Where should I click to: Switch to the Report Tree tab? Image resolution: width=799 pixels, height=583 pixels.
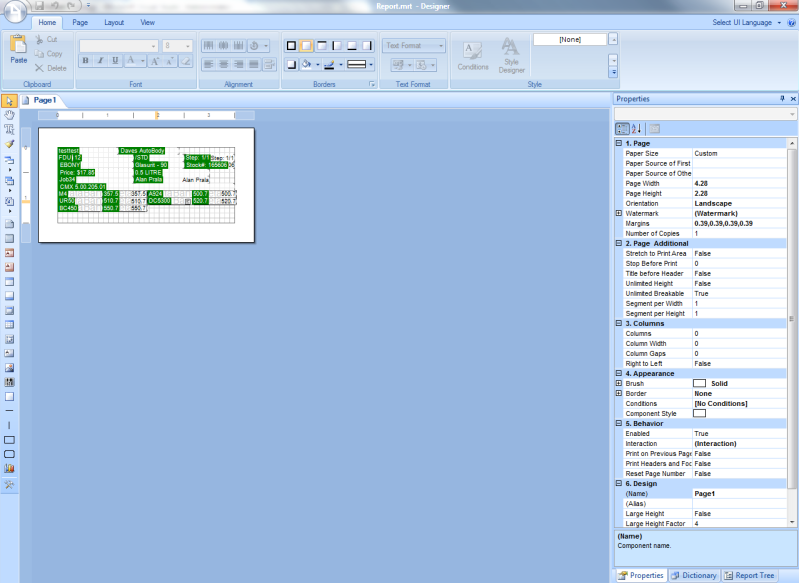pyautogui.click(x=750, y=575)
